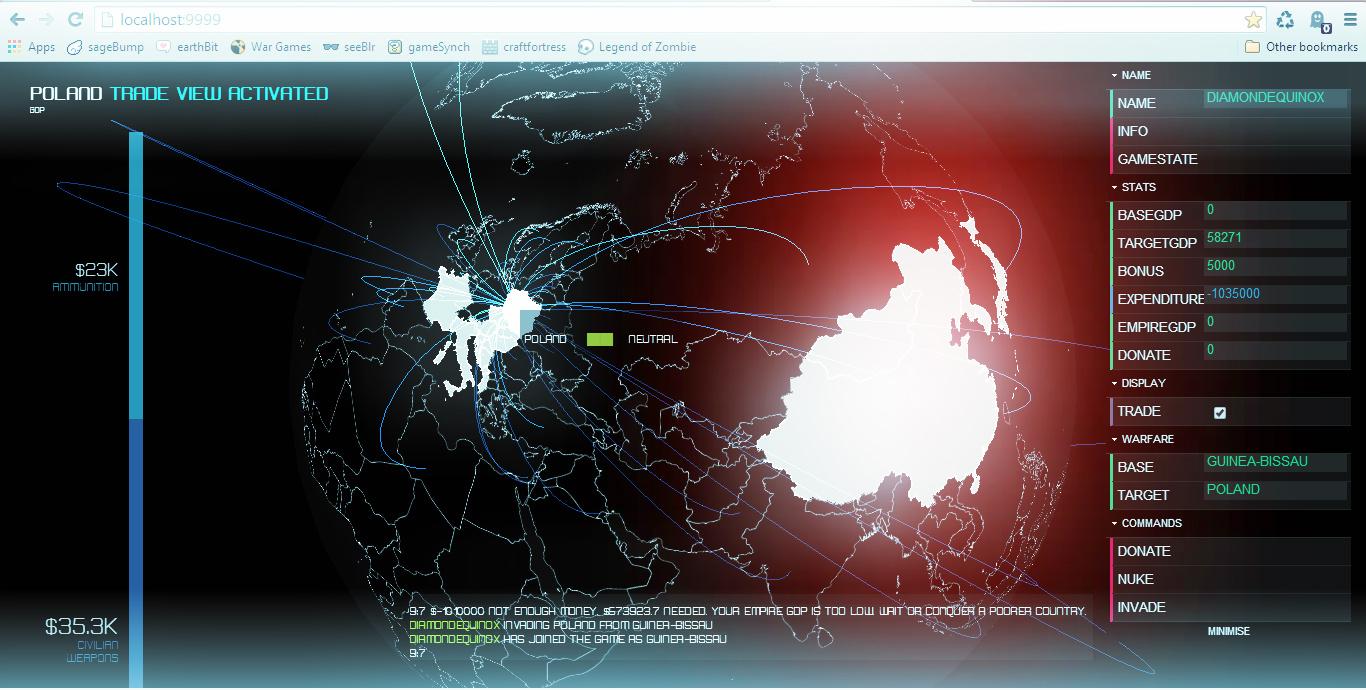The image size is (1366, 690).
Task: Click the $23K ammunition bar segment
Action: coord(136,276)
